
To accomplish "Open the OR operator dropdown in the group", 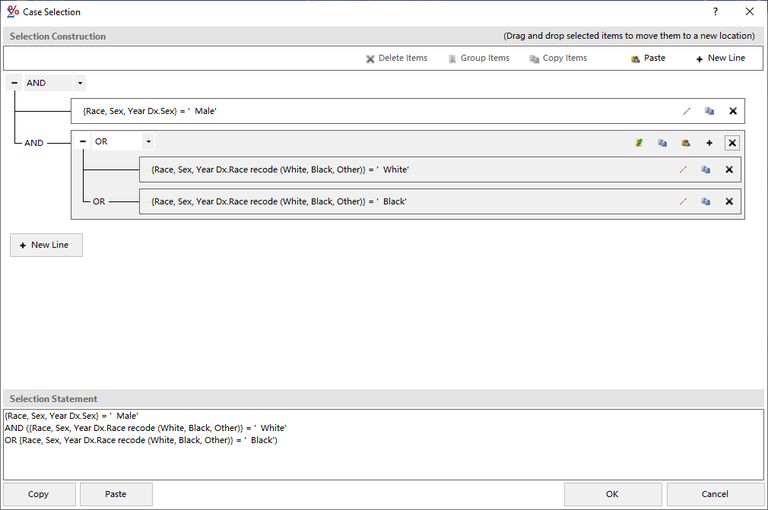I will pos(148,142).
